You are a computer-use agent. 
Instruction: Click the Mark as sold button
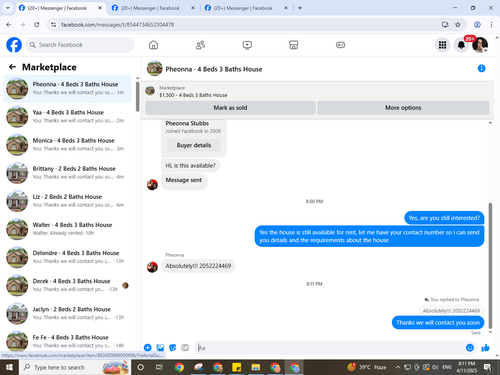(x=230, y=108)
